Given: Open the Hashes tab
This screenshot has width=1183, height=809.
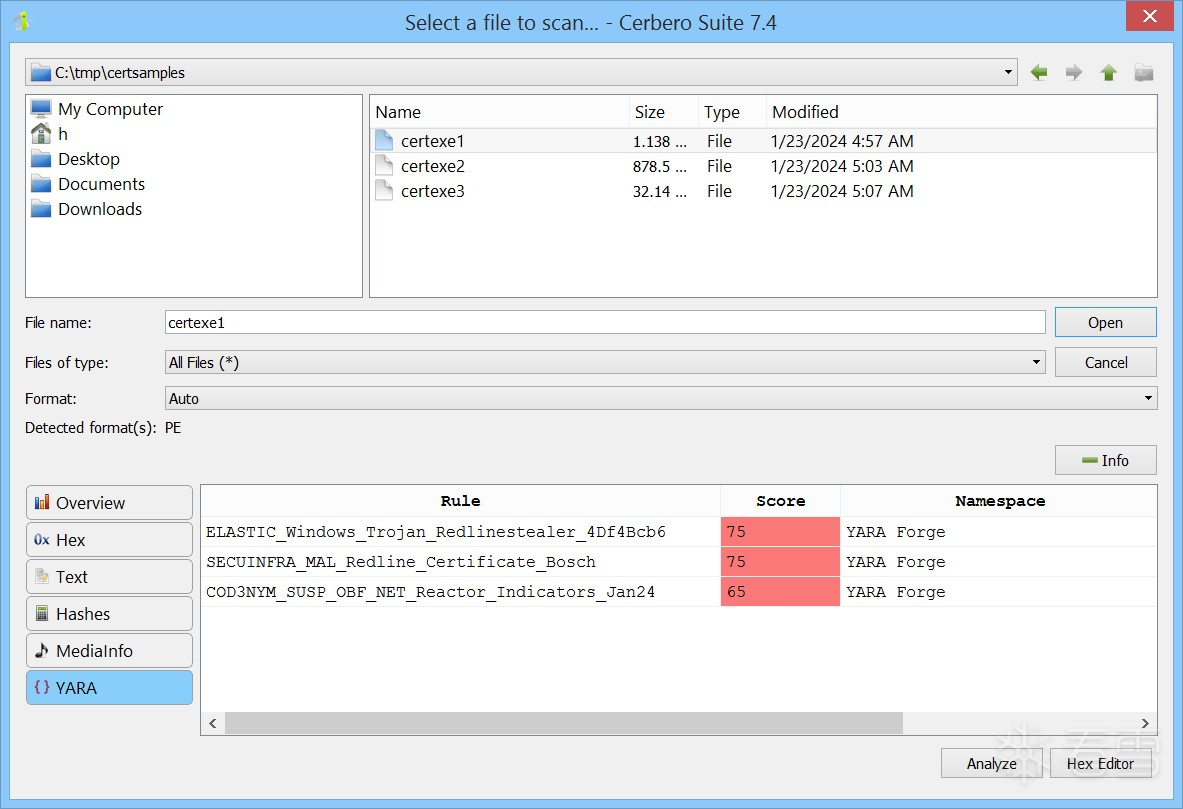Looking at the screenshot, I should pos(109,614).
